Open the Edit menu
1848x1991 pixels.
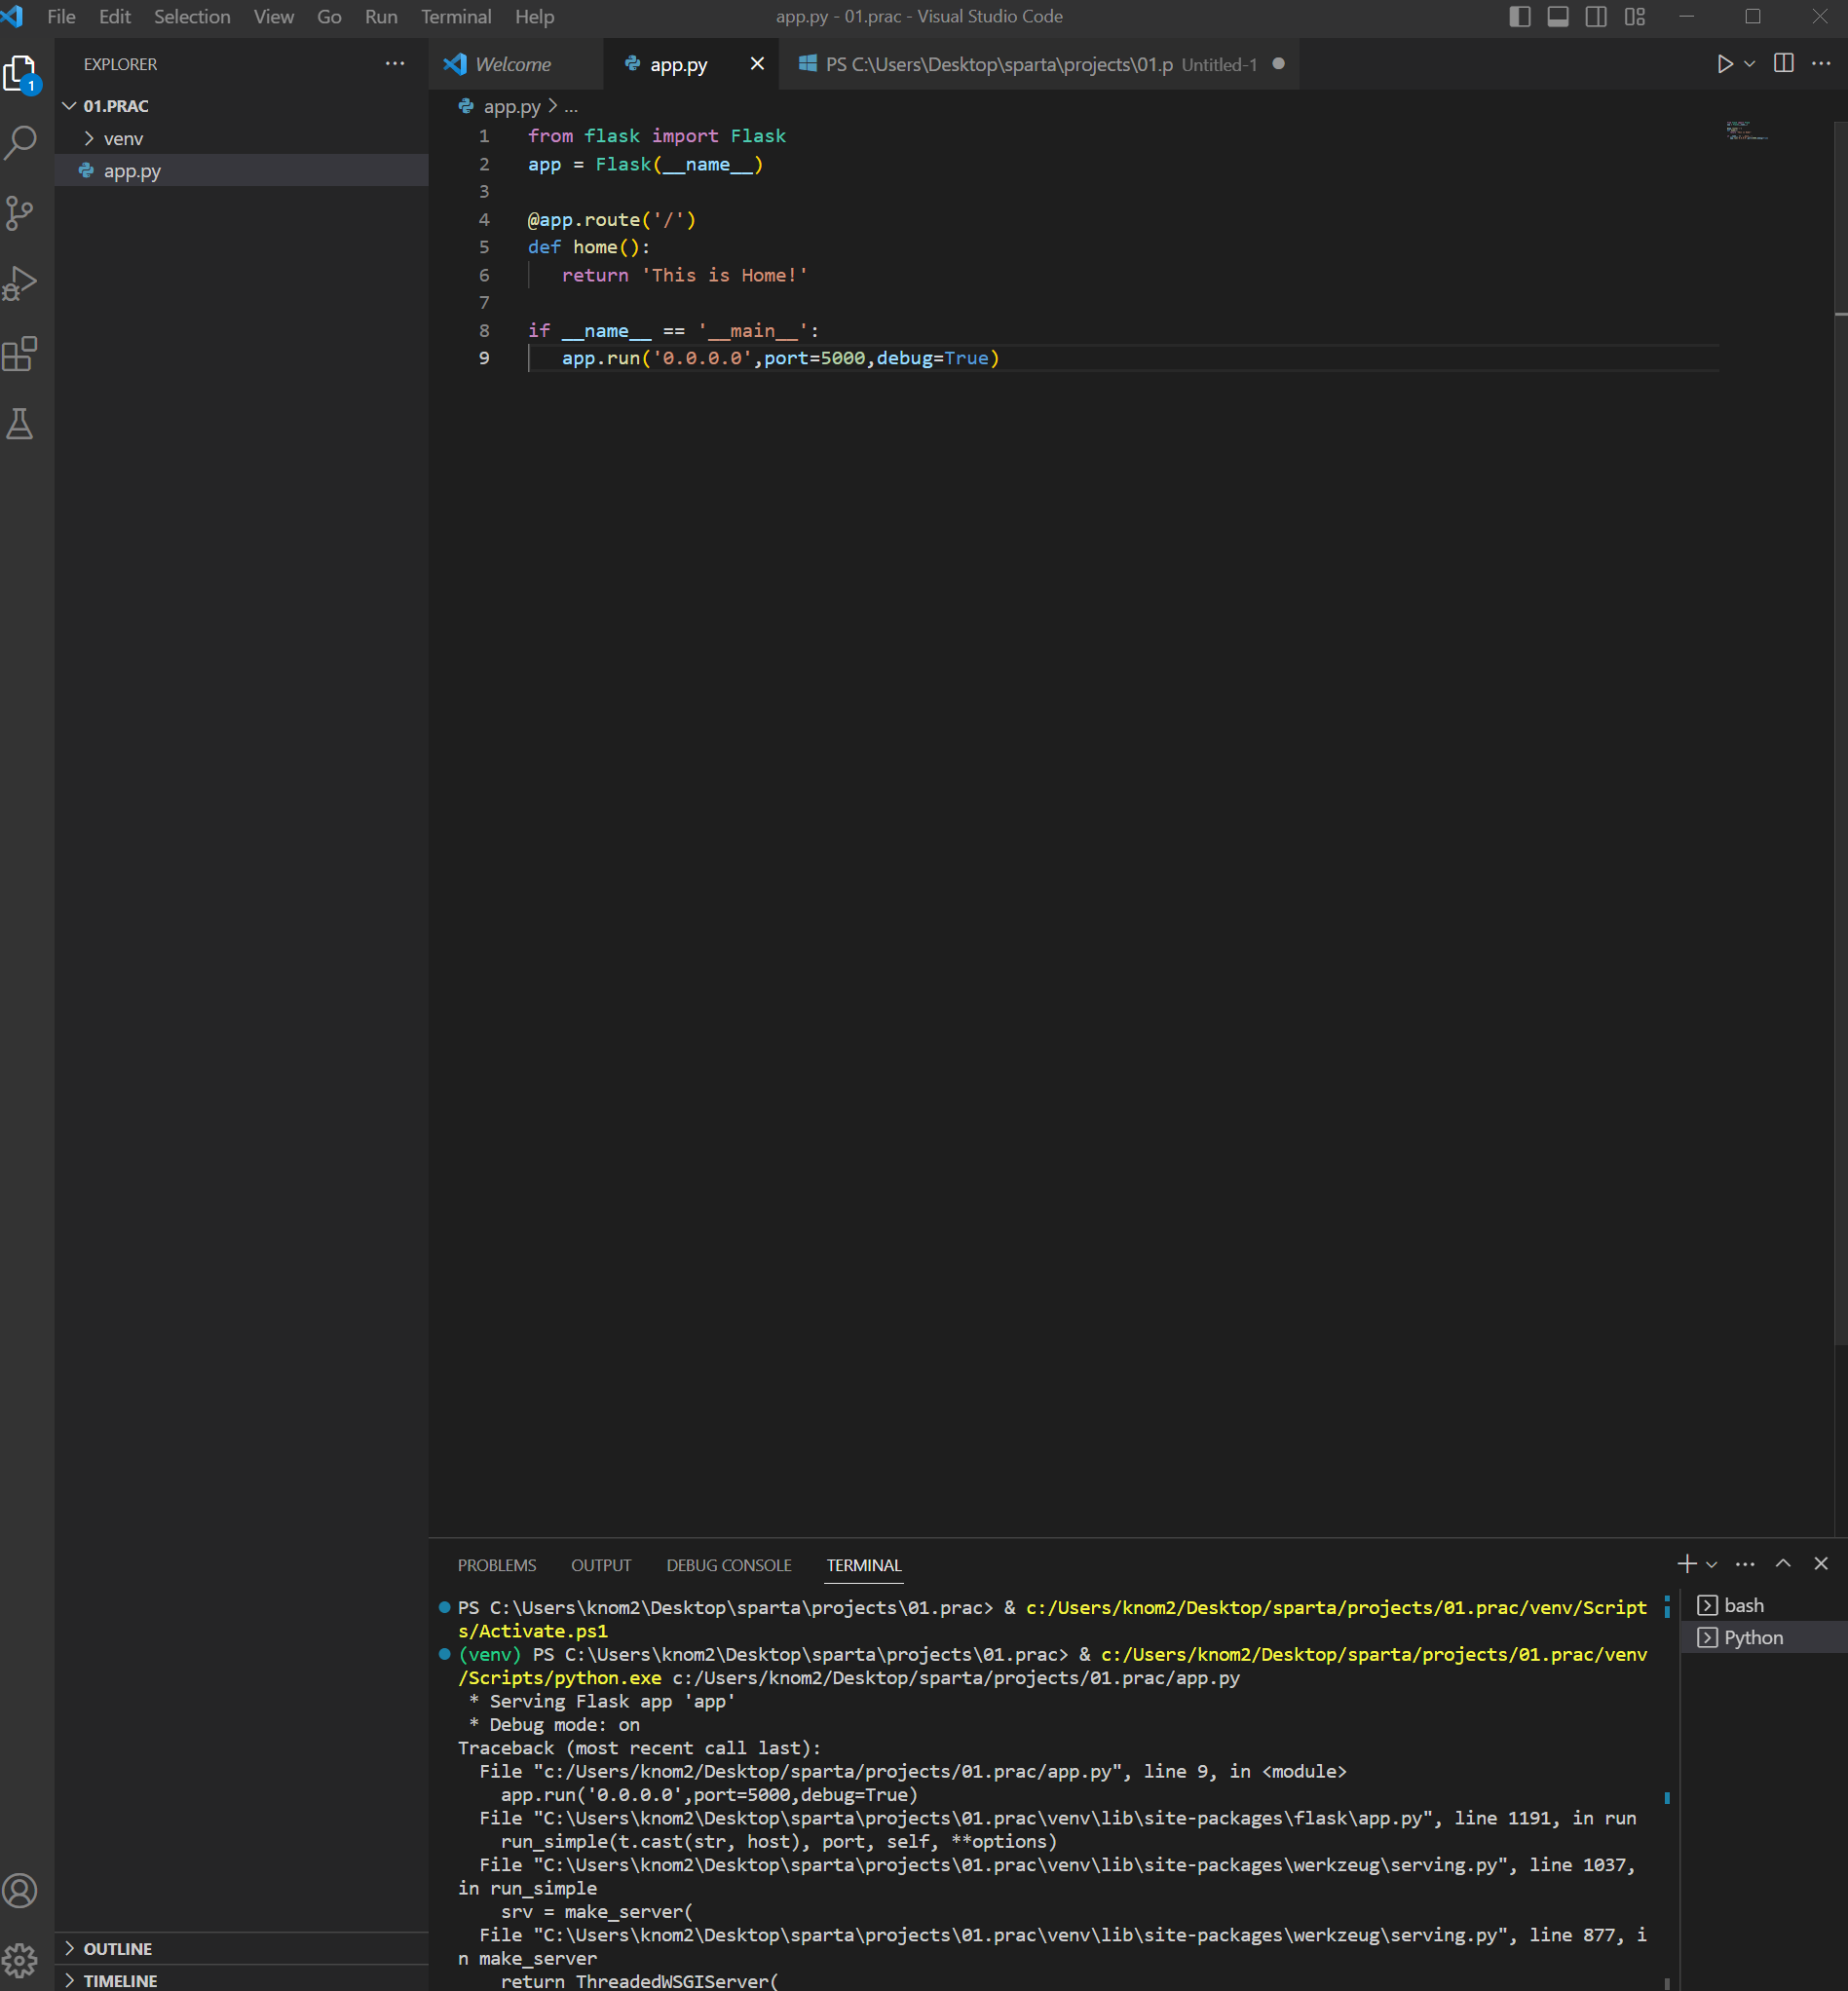coord(115,17)
